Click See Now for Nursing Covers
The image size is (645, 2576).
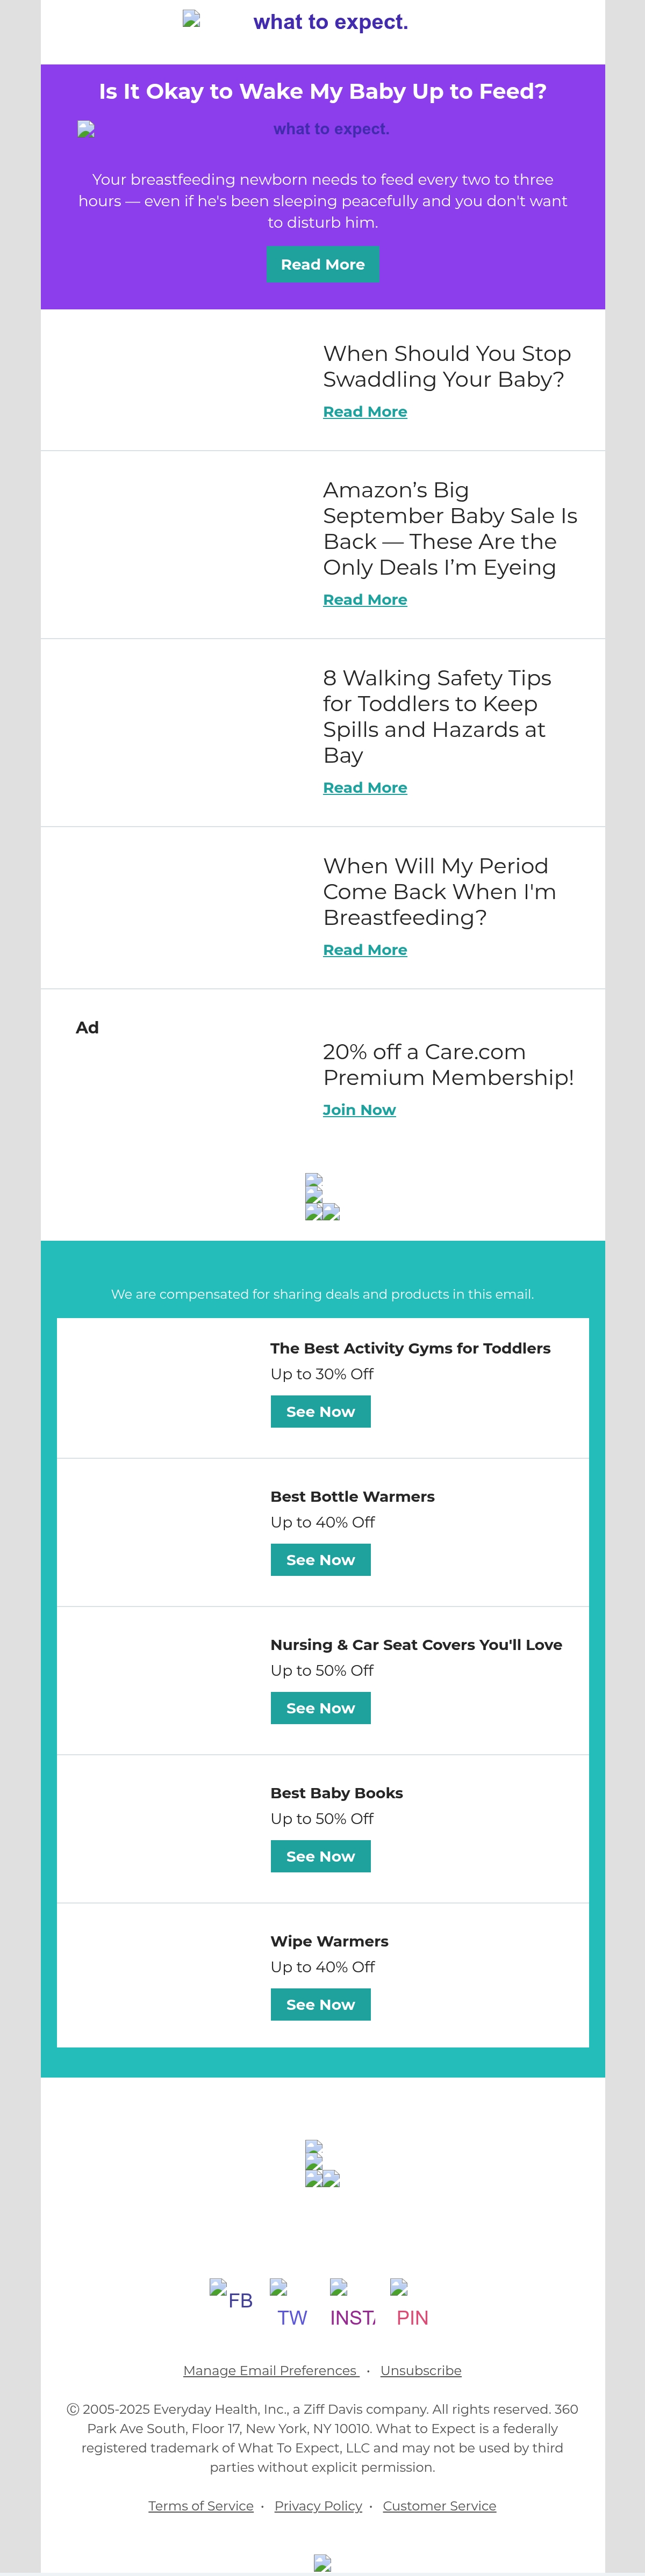point(321,1708)
